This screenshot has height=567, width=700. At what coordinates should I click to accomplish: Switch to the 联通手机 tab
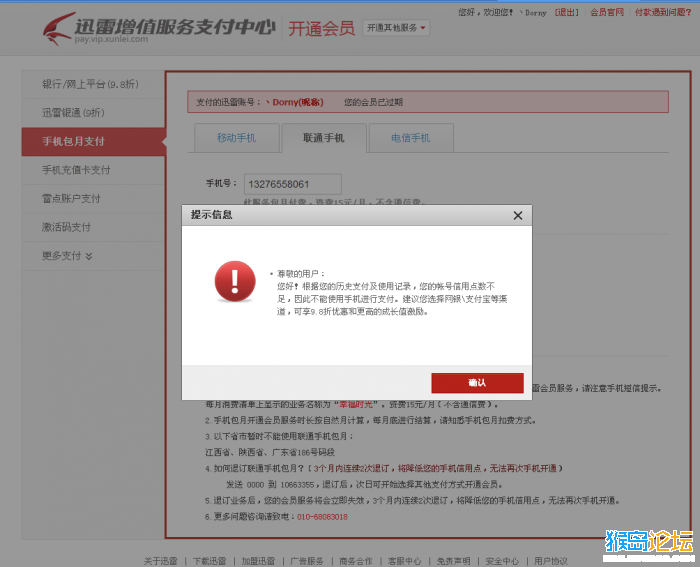click(x=324, y=138)
